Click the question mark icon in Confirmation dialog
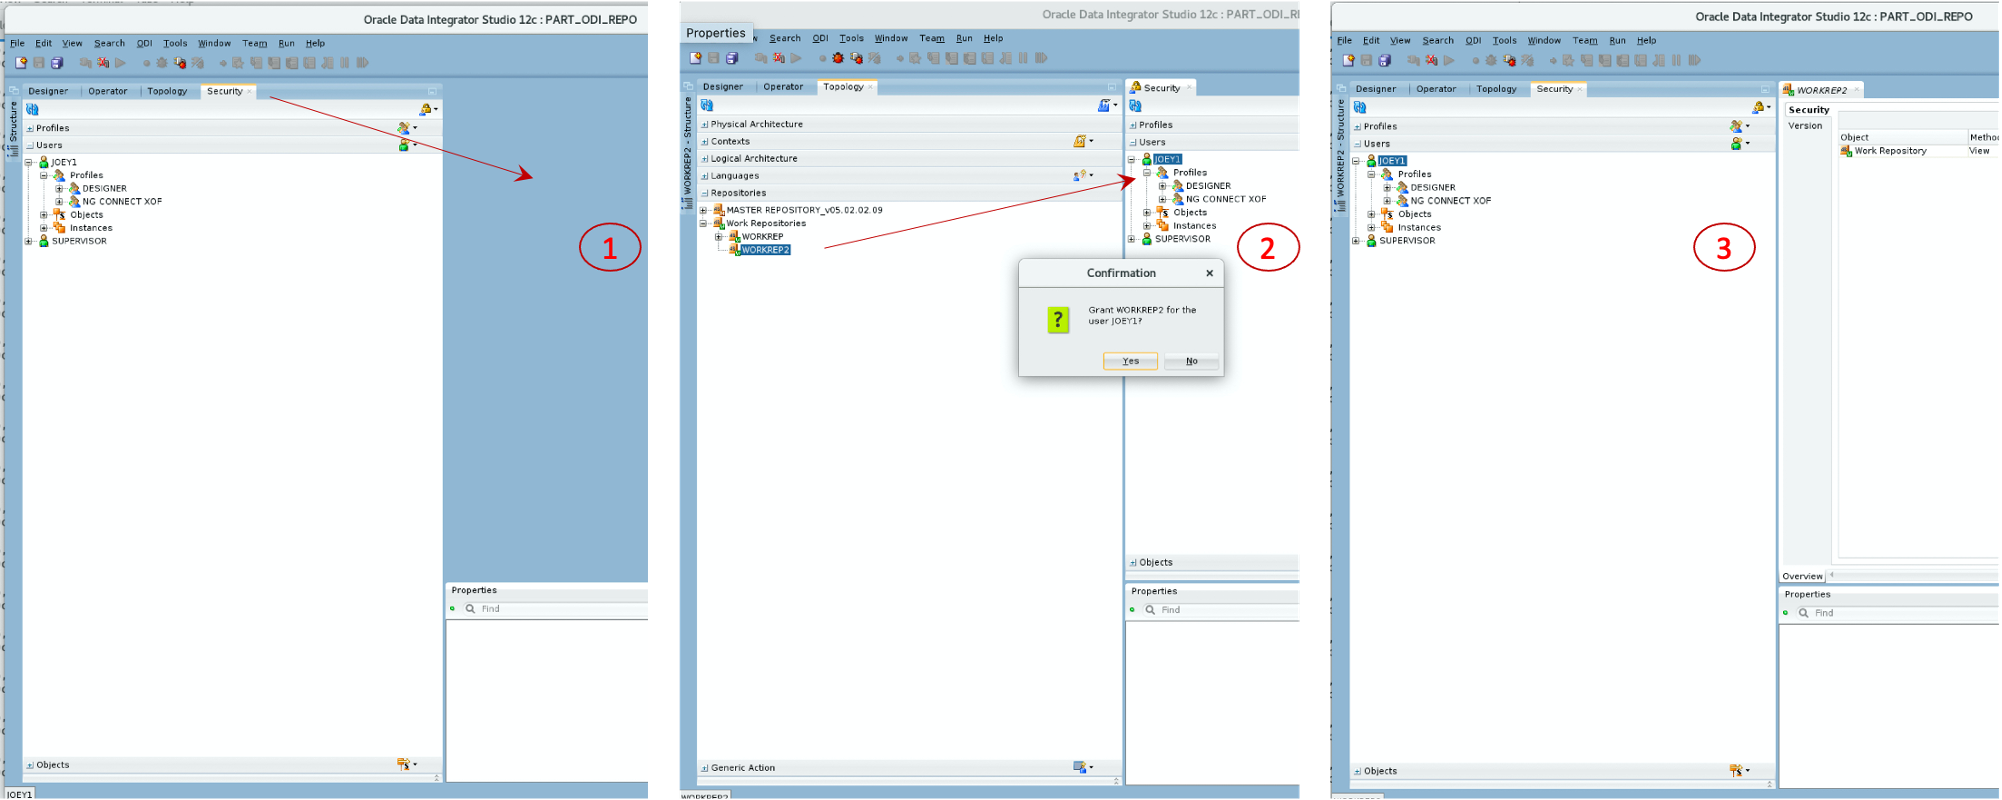Viewport: 2002px width, 800px height. [x=1058, y=319]
